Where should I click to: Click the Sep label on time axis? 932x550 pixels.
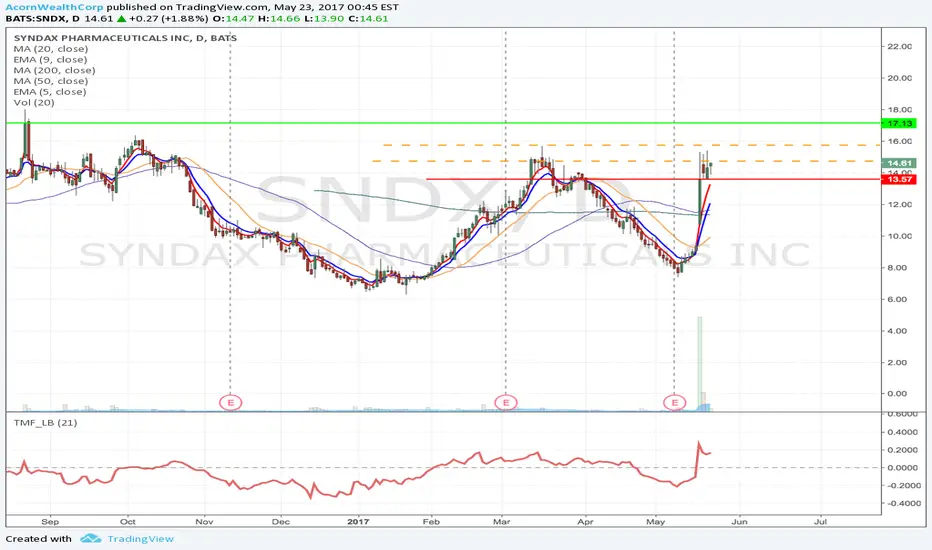[x=50, y=521]
